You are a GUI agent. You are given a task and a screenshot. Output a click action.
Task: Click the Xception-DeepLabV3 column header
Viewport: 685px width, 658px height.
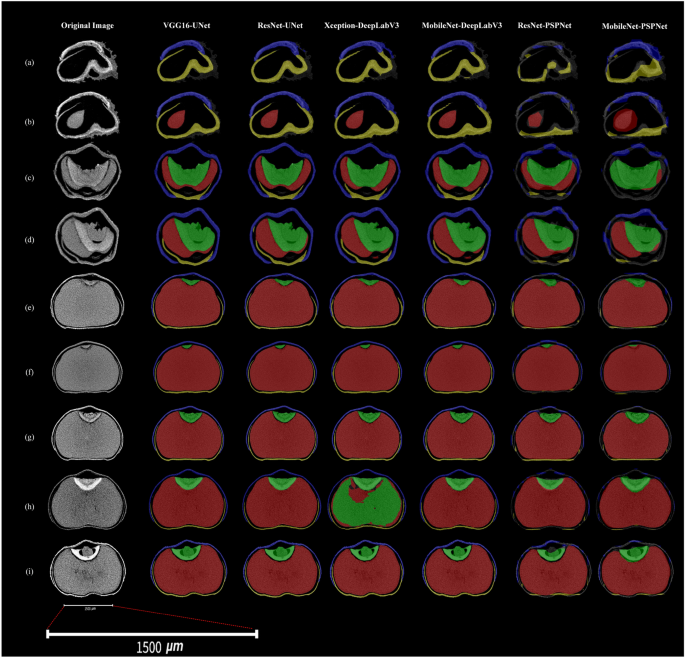[361, 26]
